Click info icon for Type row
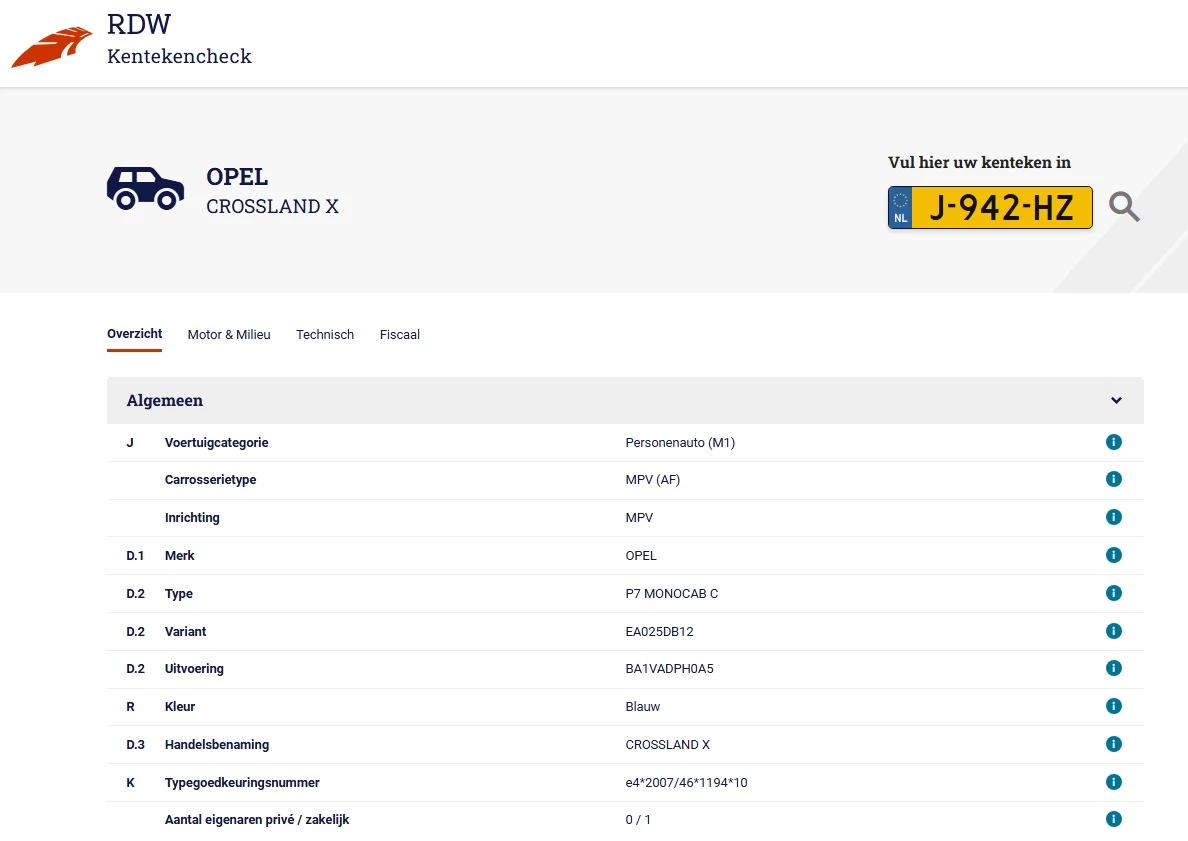Image resolution: width=1188 pixels, height=841 pixels. (x=1113, y=593)
